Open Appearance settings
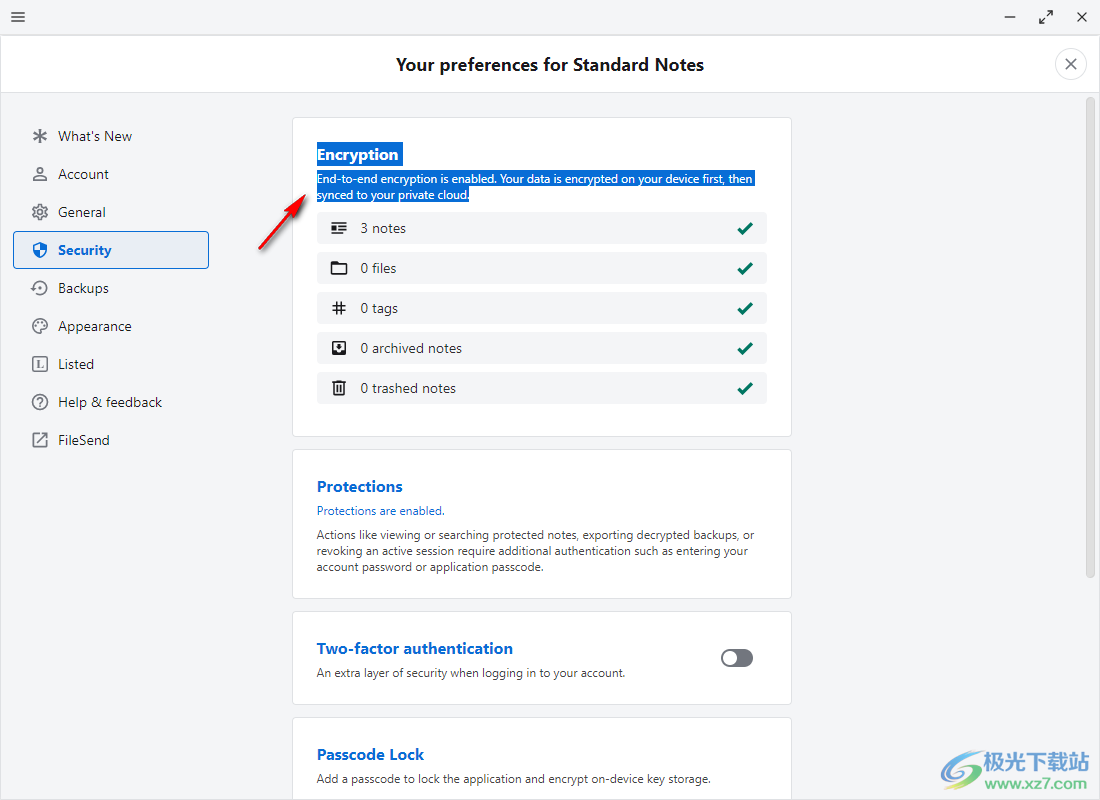Image resolution: width=1100 pixels, height=800 pixels. point(111,326)
